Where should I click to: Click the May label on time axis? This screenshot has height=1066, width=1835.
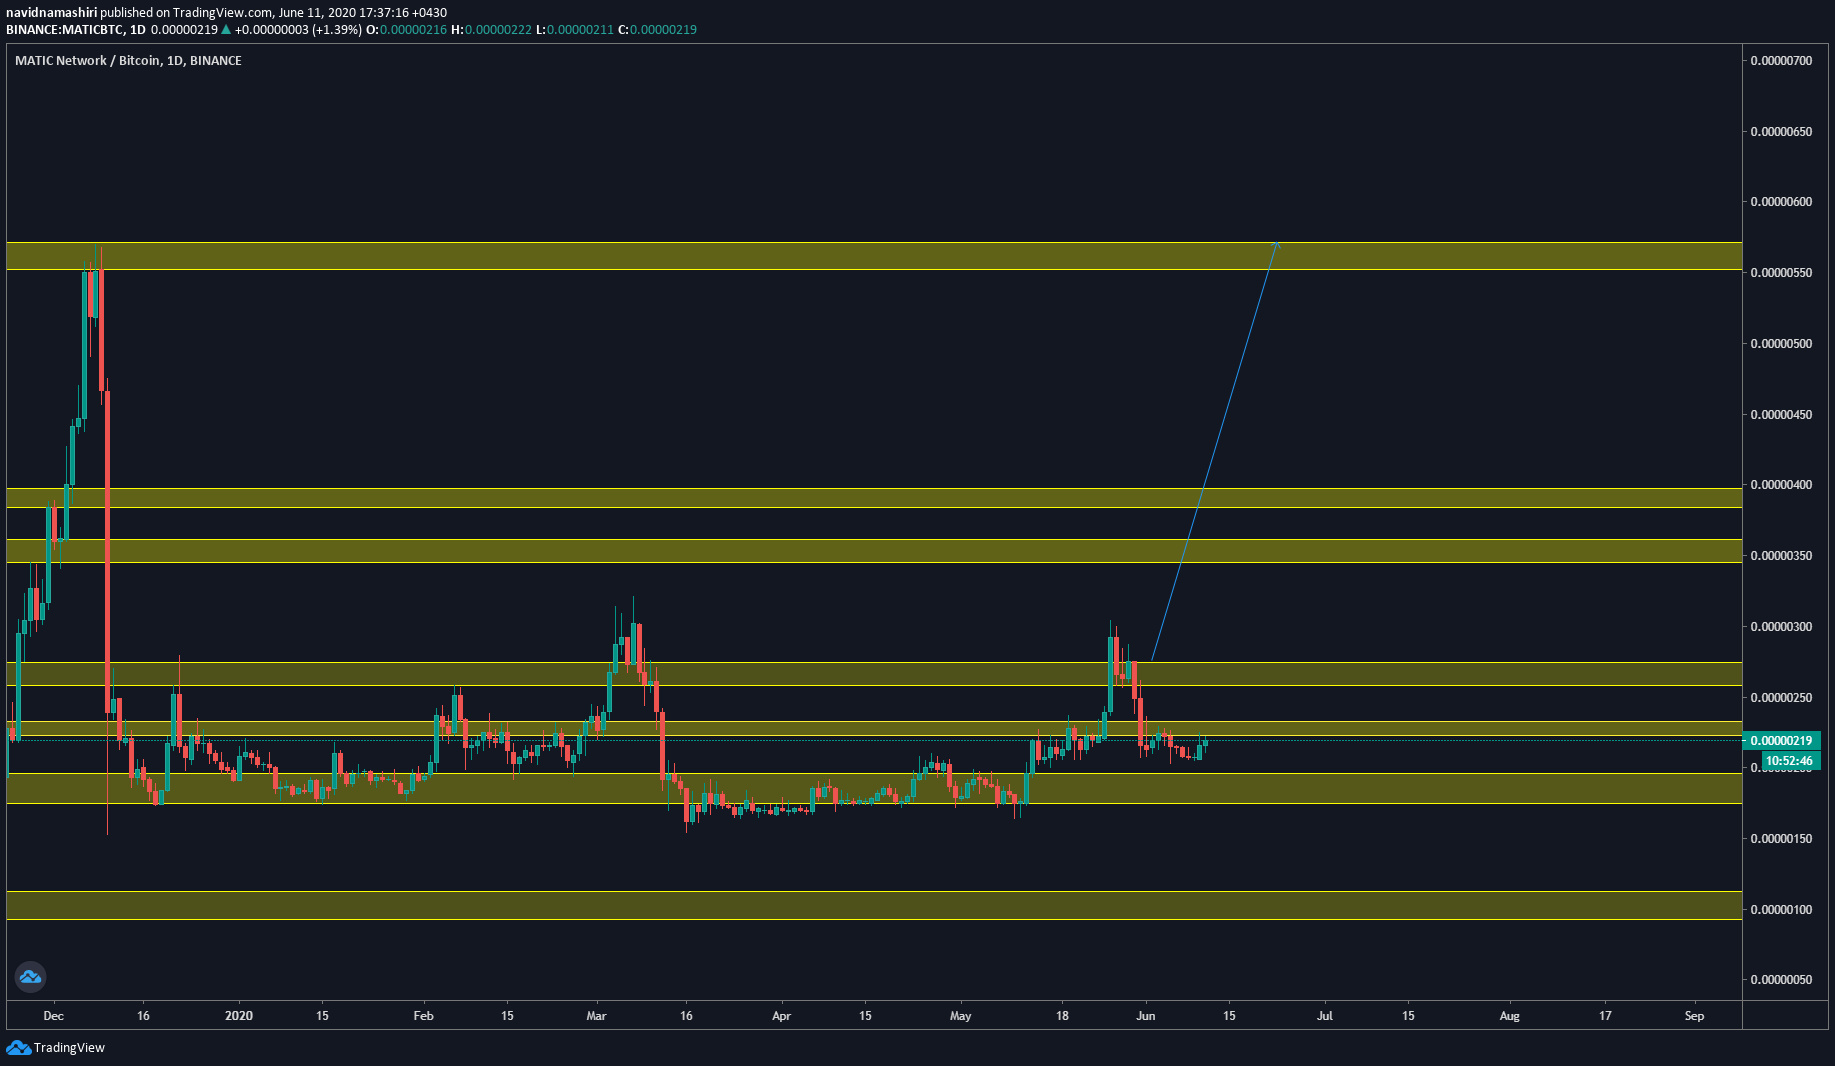pyautogui.click(x=961, y=1016)
